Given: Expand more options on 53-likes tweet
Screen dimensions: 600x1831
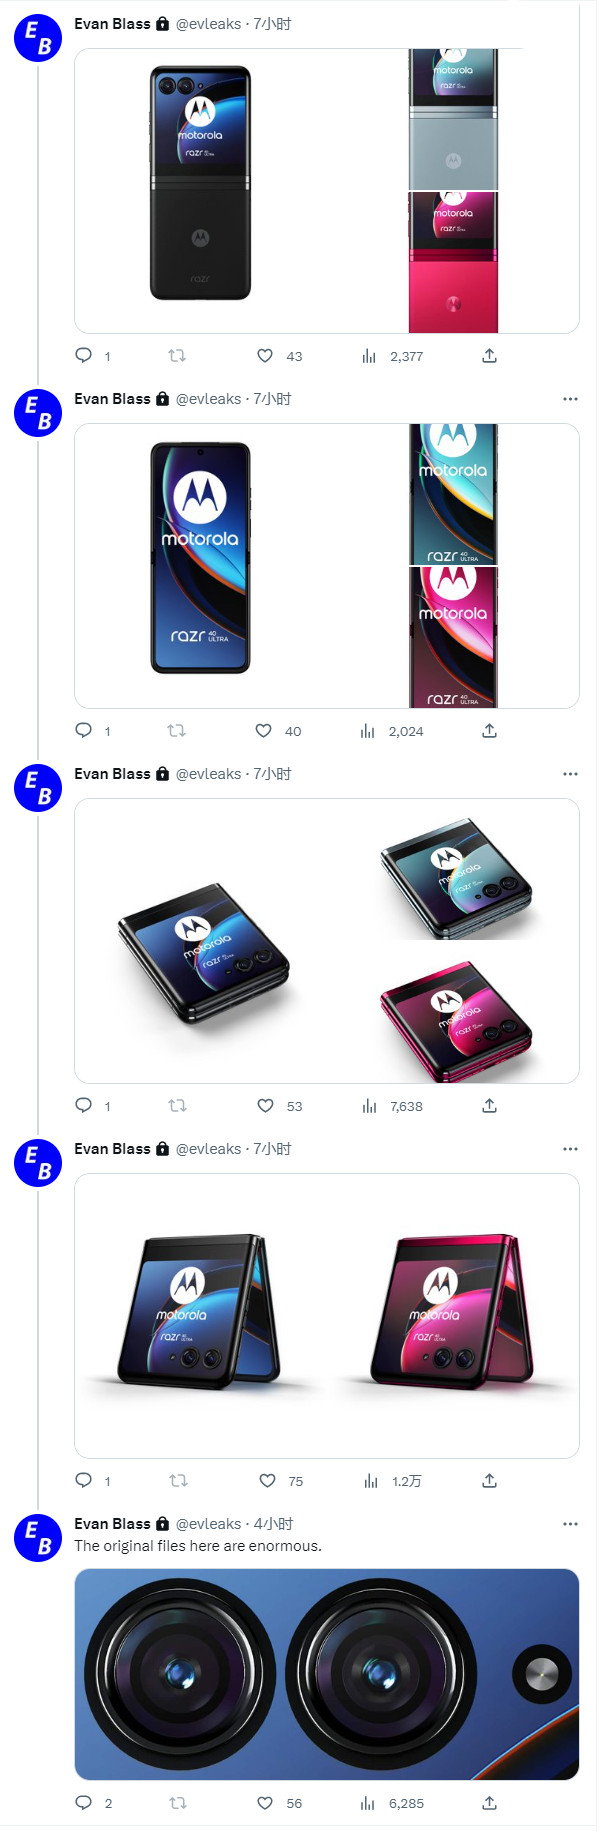Looking at the screenshot, I should pos(570,774).
